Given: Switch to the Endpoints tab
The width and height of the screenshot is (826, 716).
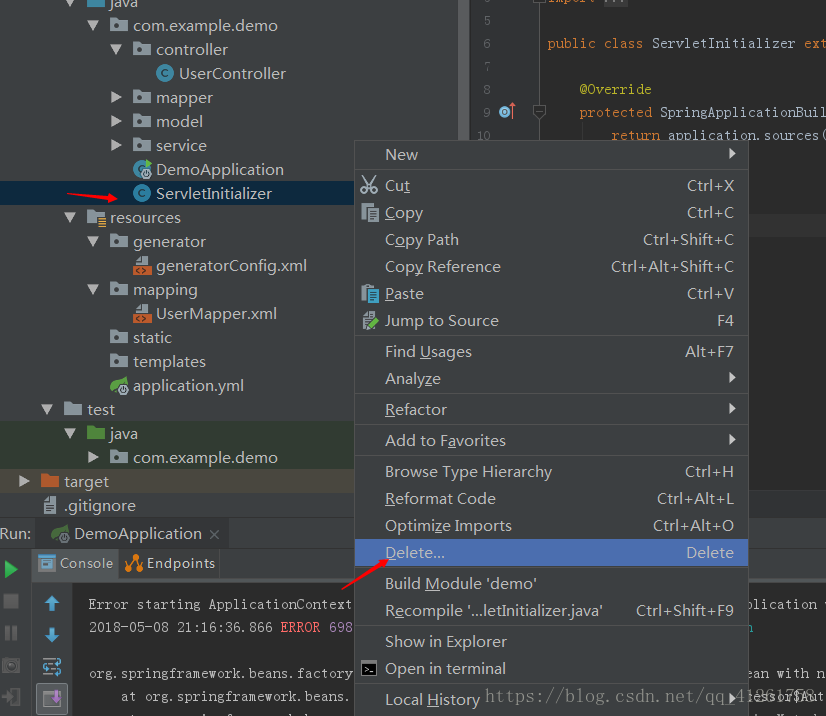Looking at the screenshot, I should (170, 564).
